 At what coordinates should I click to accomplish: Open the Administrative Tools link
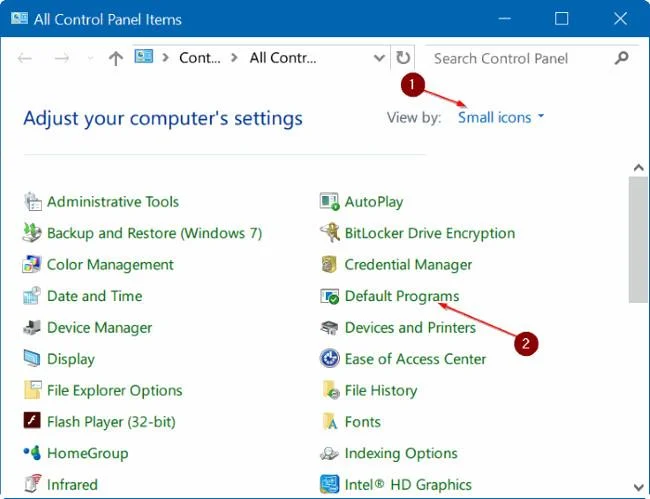(x=113, y=202)
